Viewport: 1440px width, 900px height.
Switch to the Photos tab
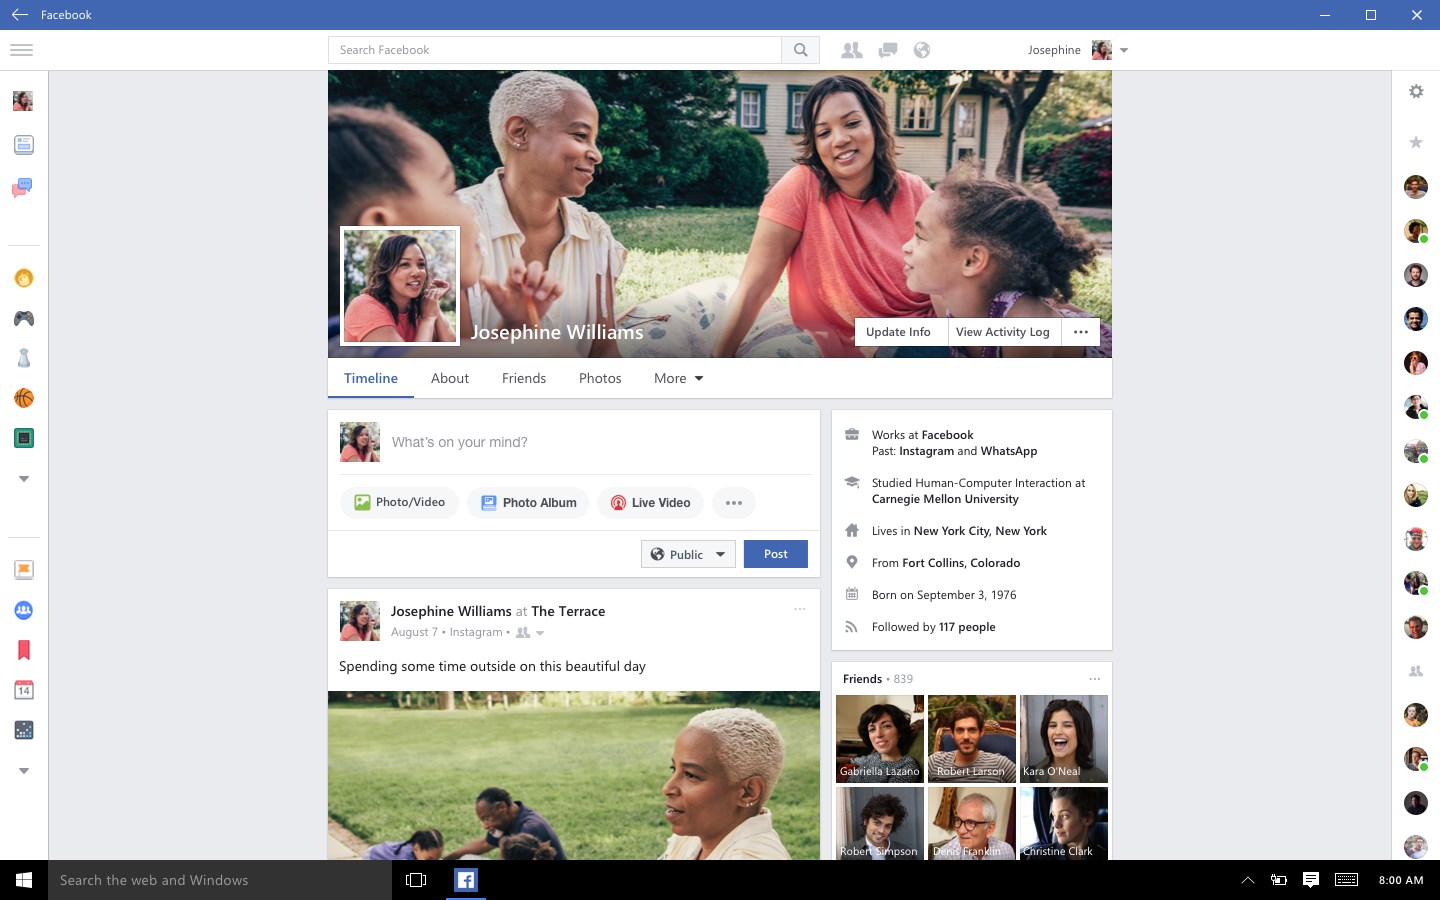[x=600, y=378]
